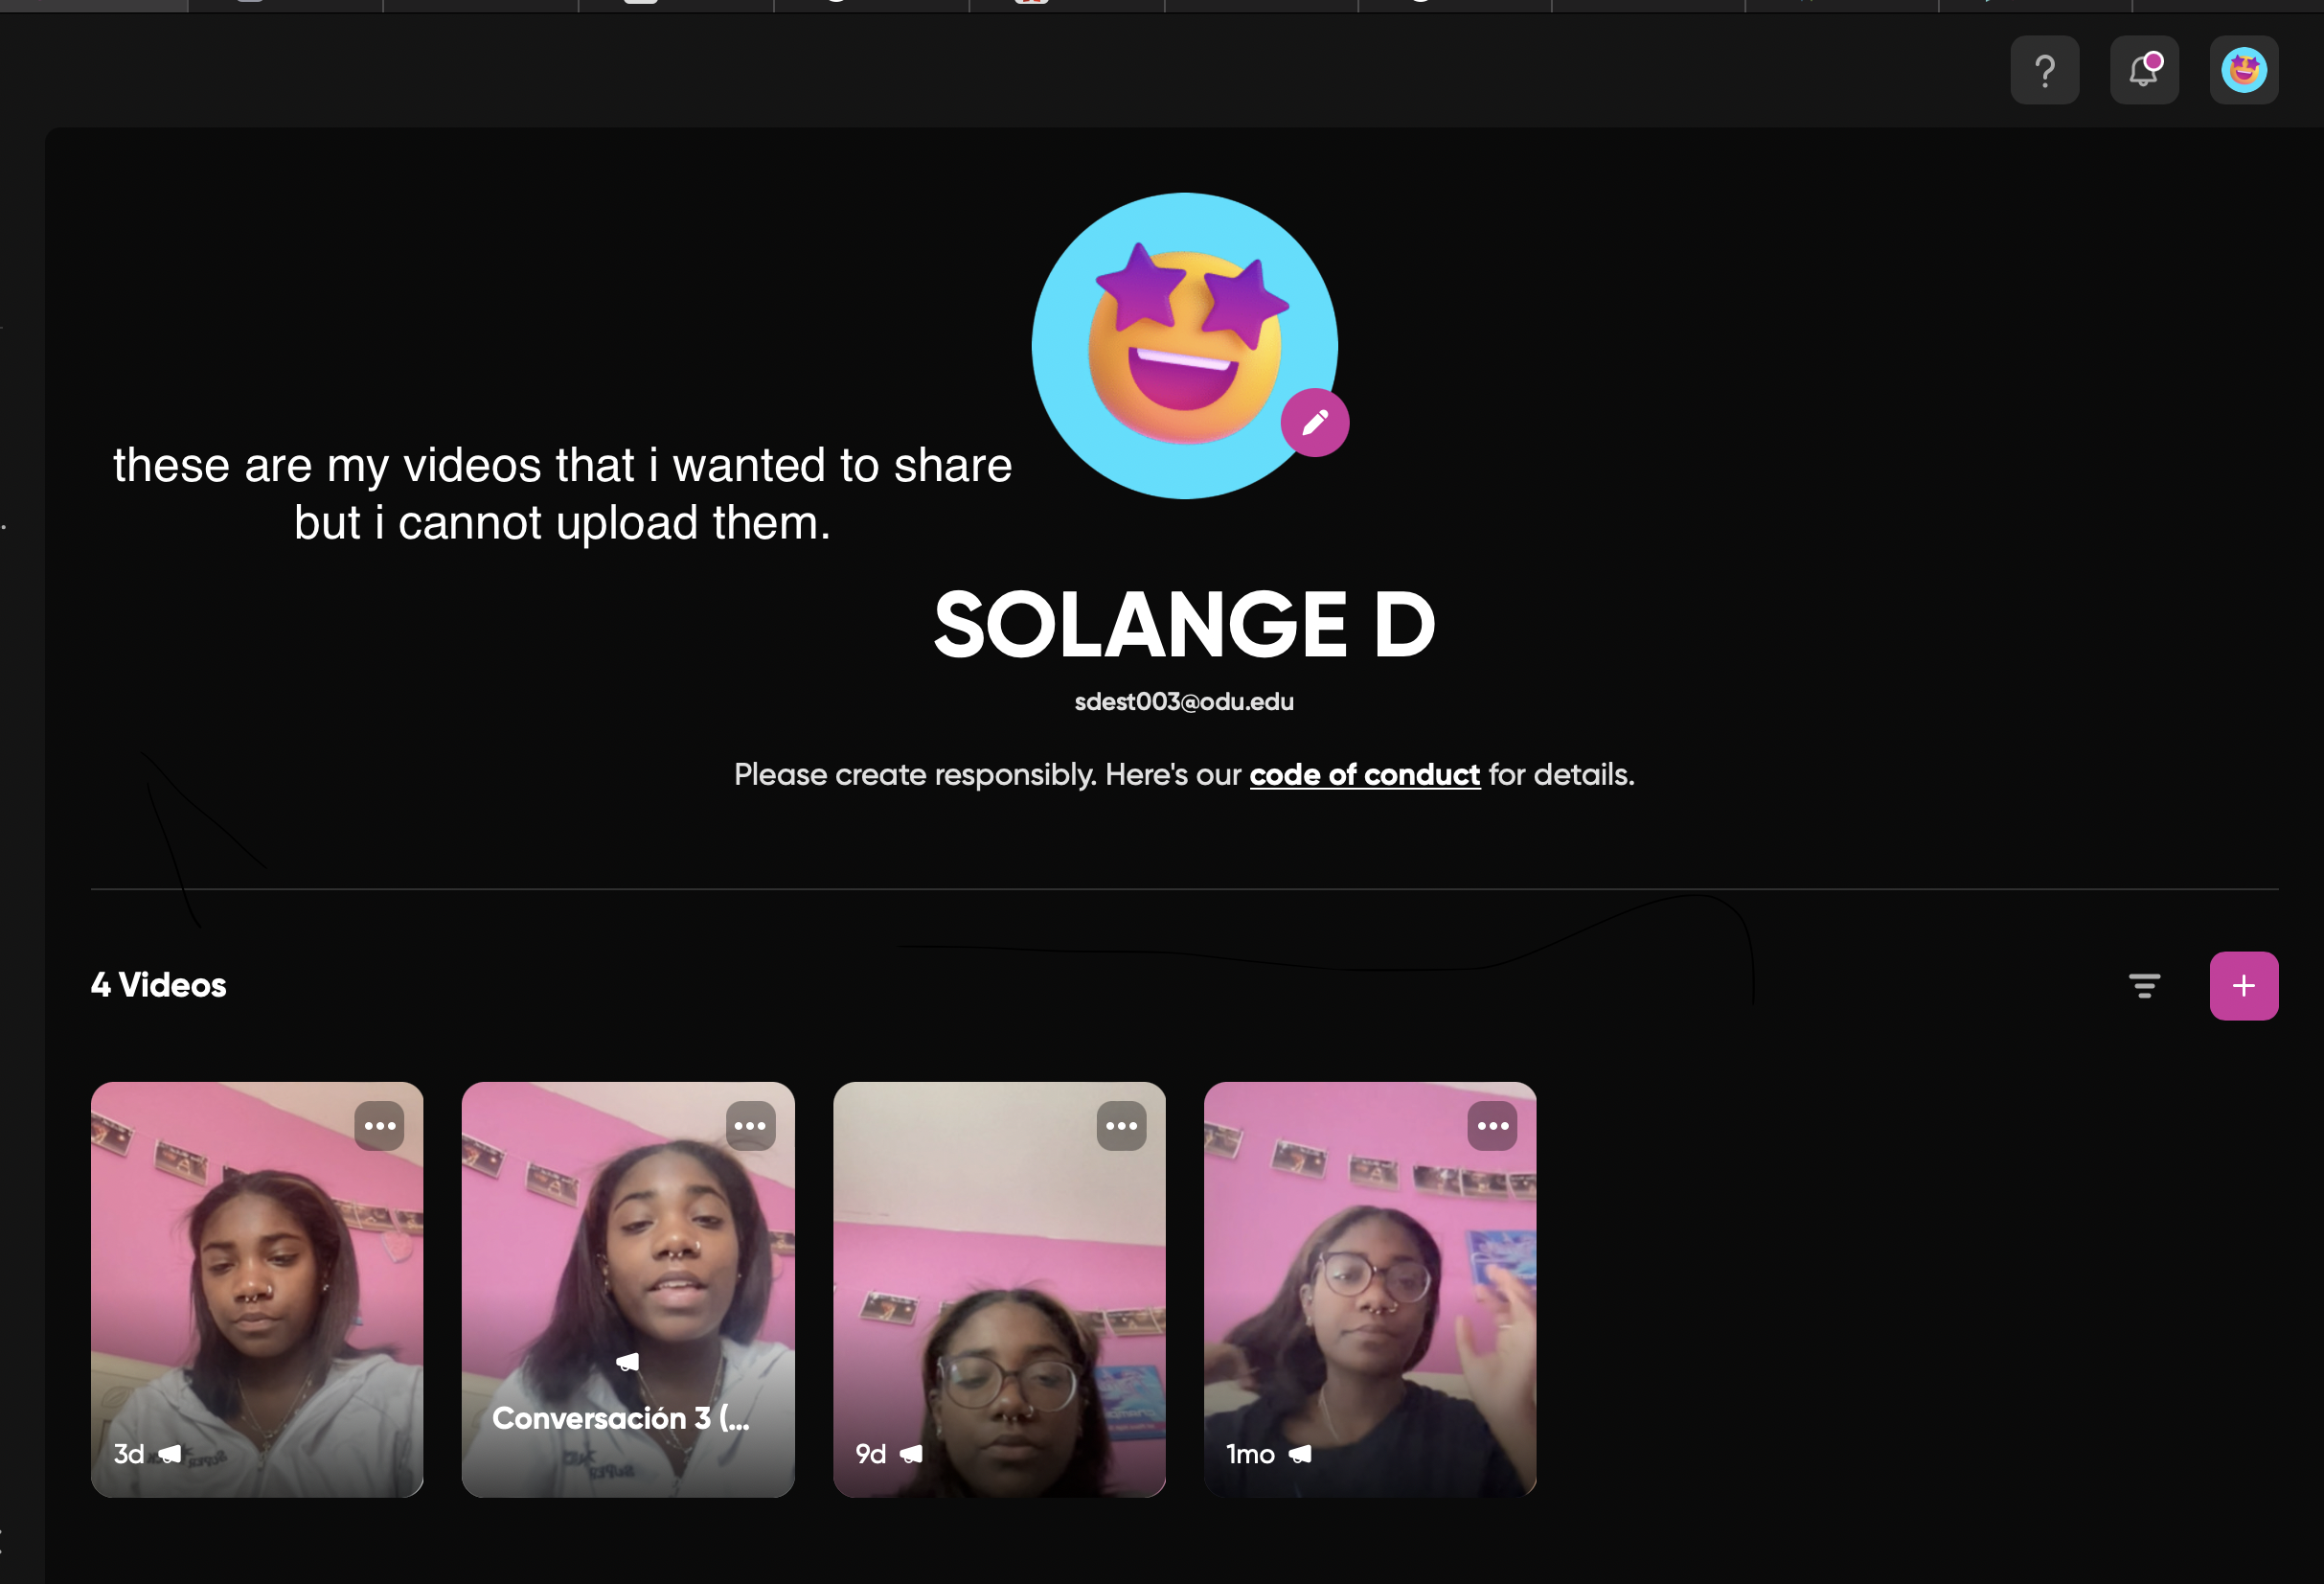Click megaphone icon on 9d video

click(x=911, y=1454)
